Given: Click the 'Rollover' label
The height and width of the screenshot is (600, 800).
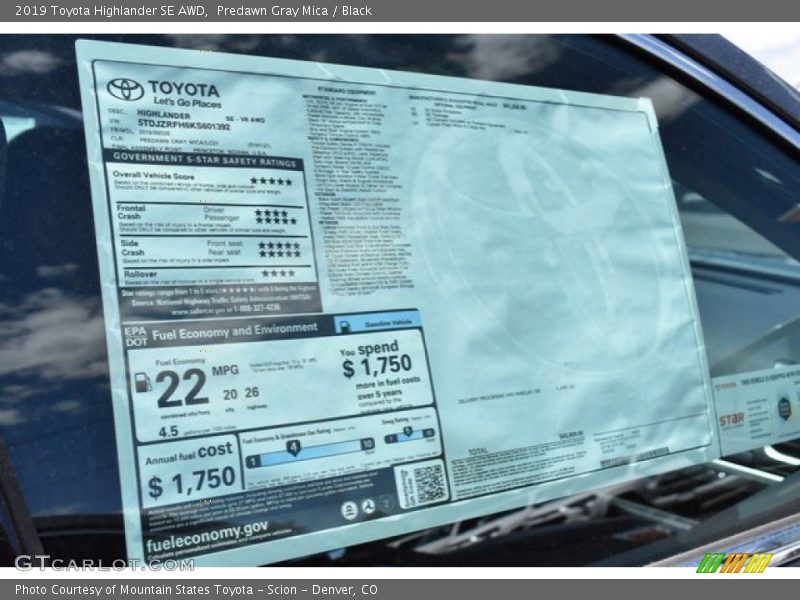Looking at the screenshot, I should (140, 274).
